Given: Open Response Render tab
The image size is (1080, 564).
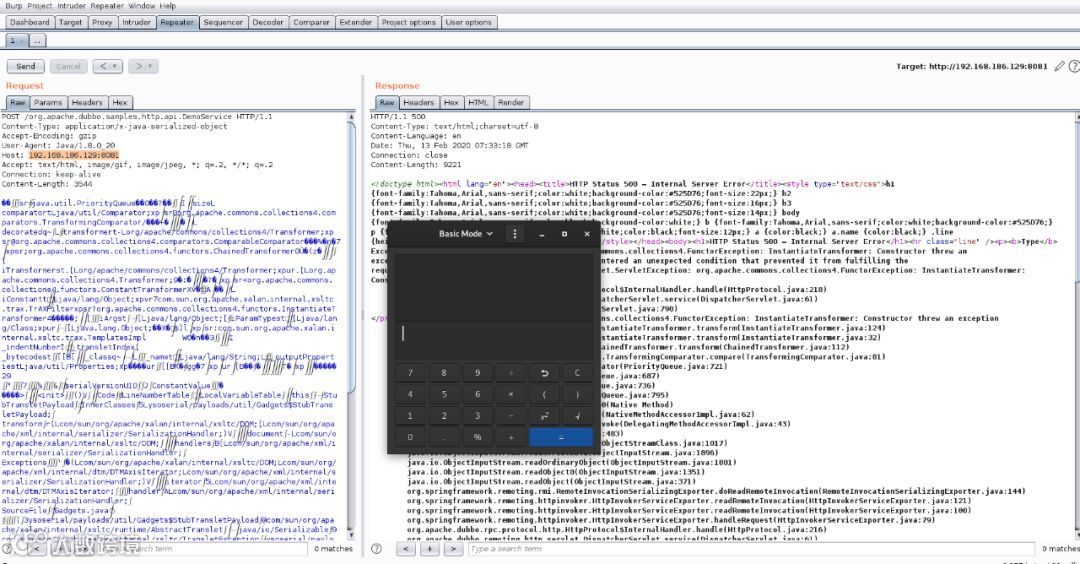Looking at the screenshot, I should 510,102.
